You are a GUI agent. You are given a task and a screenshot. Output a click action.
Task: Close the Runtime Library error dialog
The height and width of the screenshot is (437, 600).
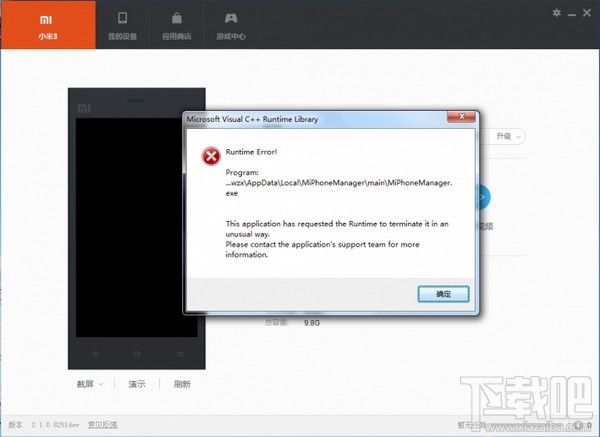[461, 117]
